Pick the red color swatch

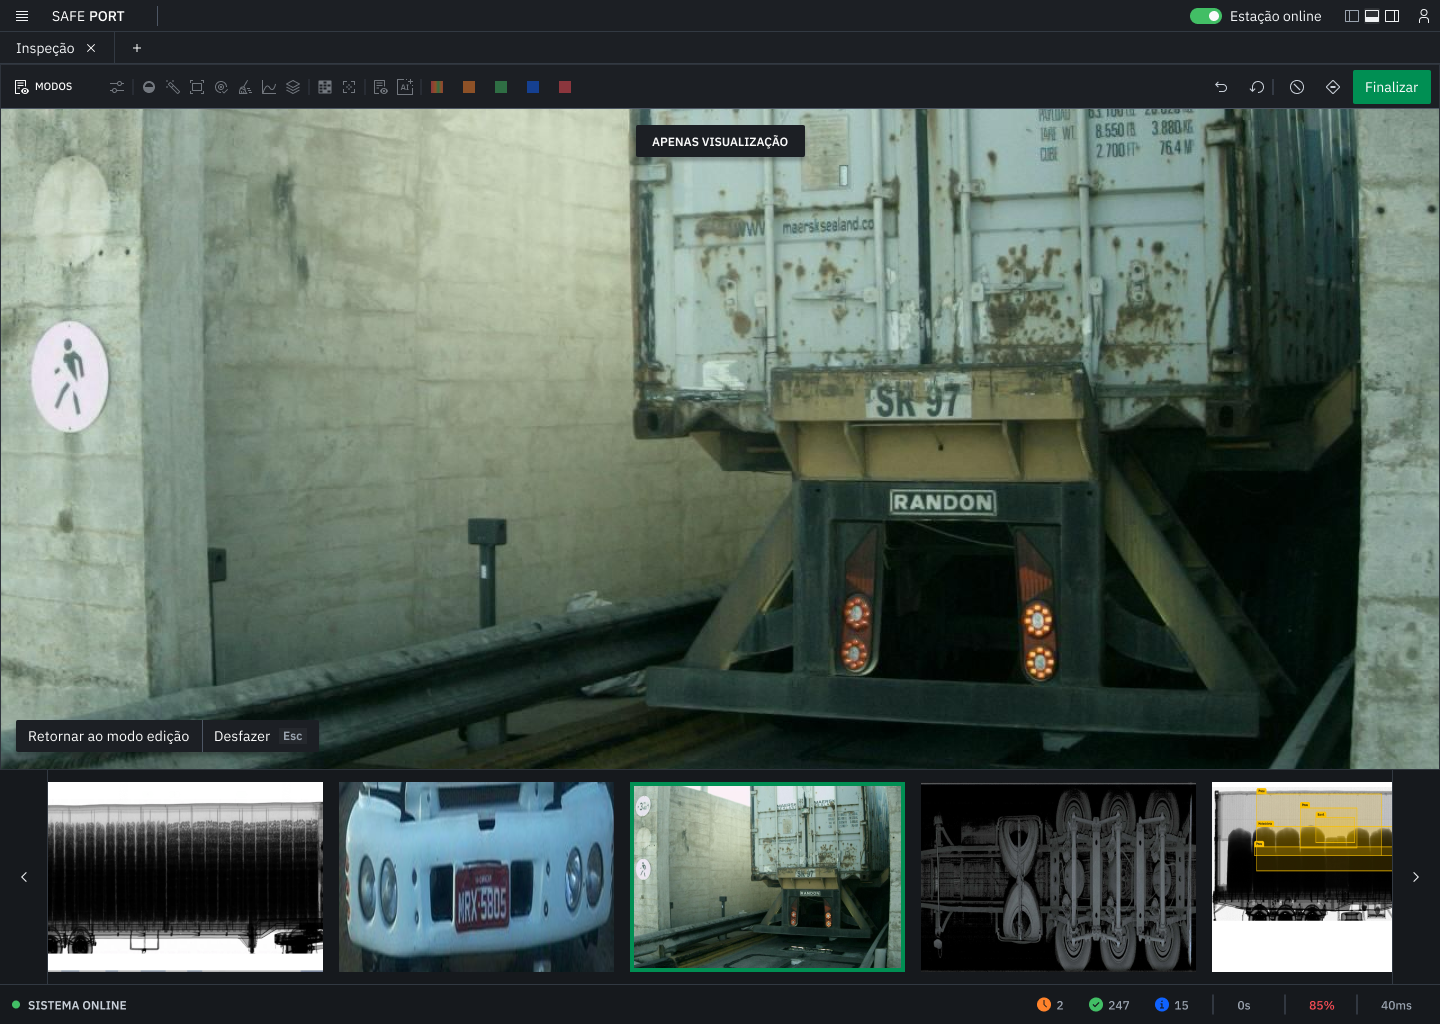click(x=565, y=87)
